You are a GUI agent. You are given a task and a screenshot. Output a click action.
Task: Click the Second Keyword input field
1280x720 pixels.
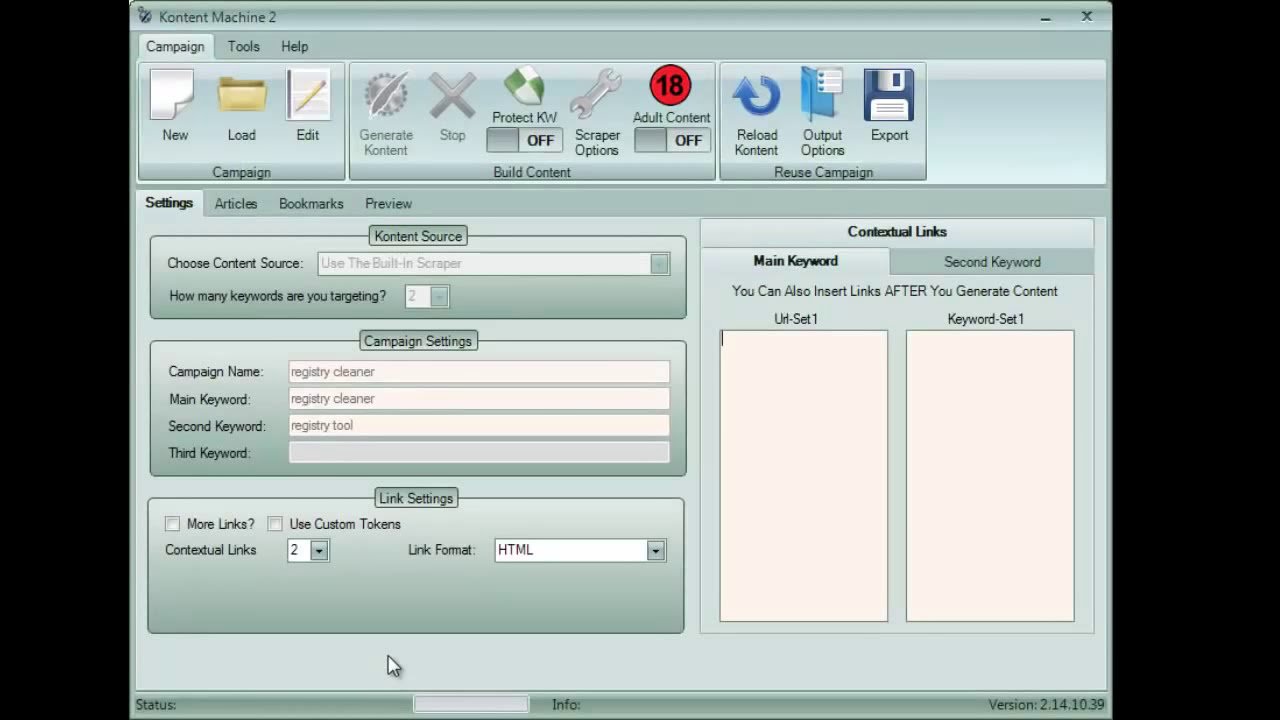point(479,426)
